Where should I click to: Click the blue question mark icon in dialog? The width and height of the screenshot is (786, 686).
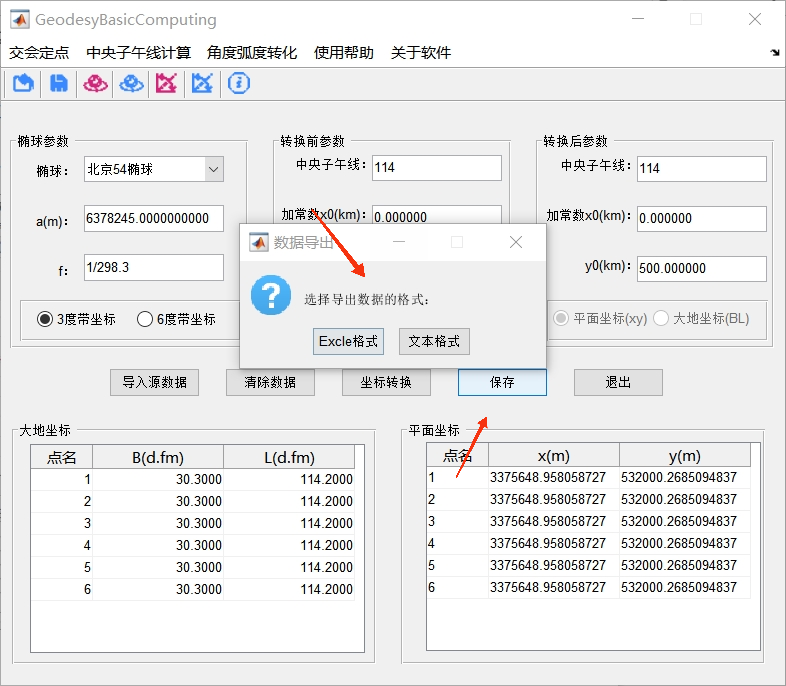click(x=271, y=295)
